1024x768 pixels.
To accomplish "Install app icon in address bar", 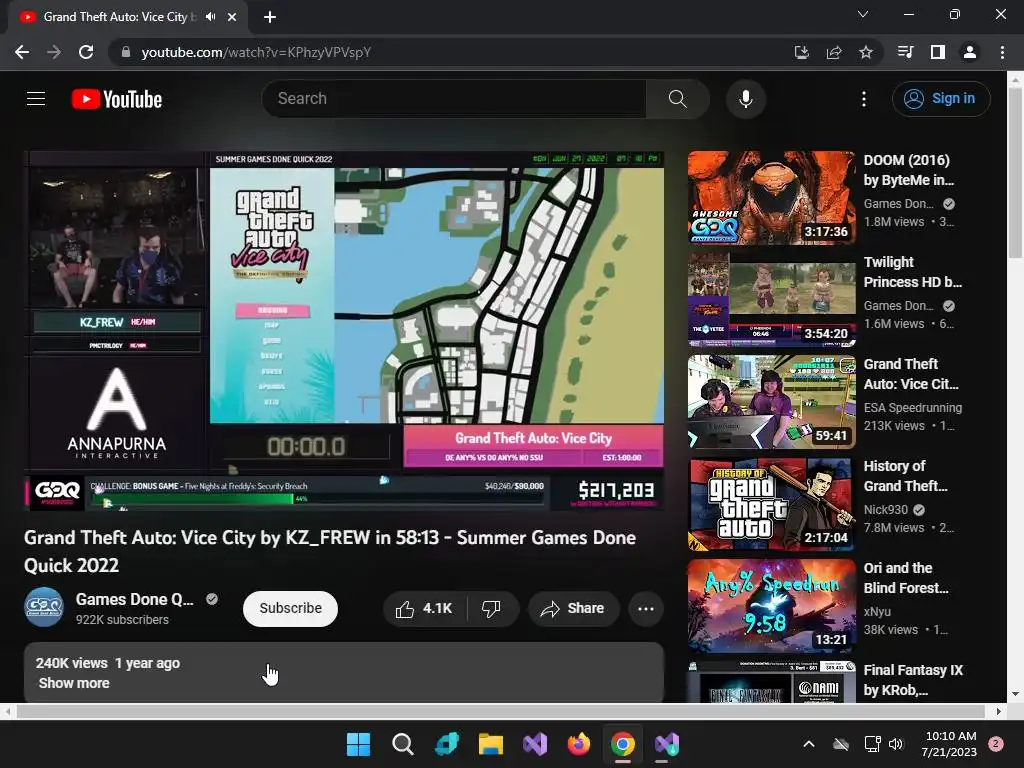I will pos(801,52).
